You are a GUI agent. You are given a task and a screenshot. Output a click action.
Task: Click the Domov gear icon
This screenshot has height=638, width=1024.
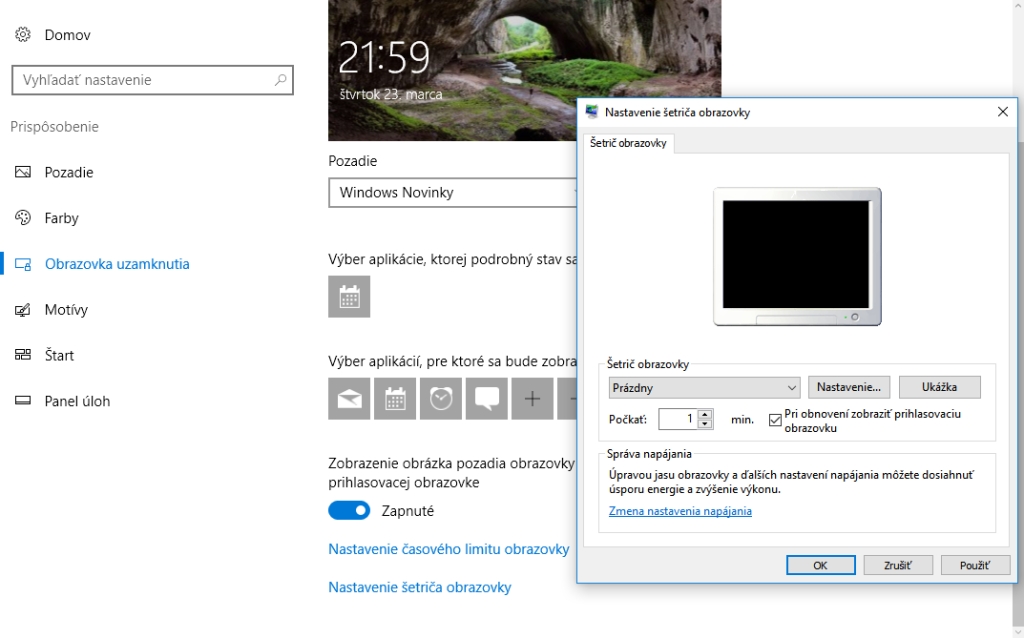[23, 35]
